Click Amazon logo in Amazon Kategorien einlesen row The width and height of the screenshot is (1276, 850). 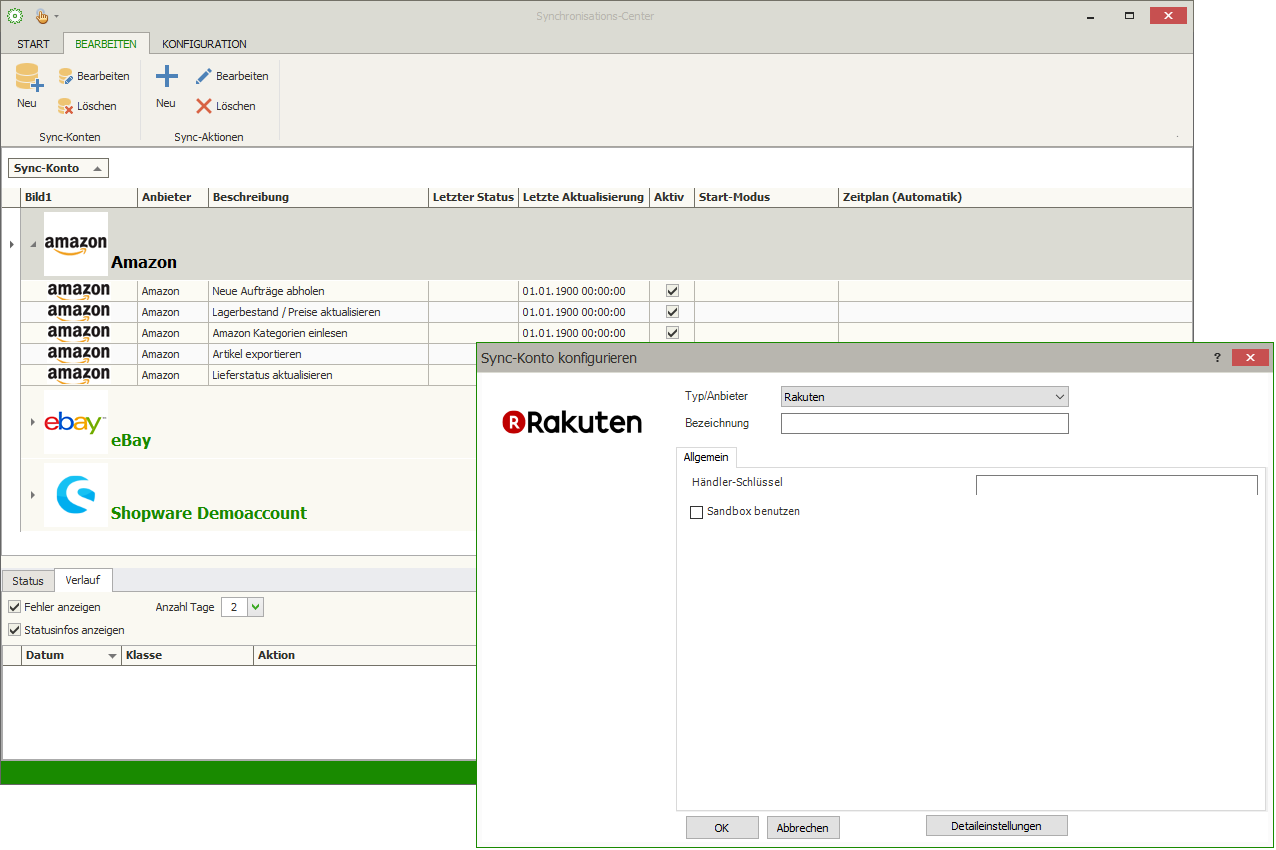pyautogui.click(x=79, y=333)
